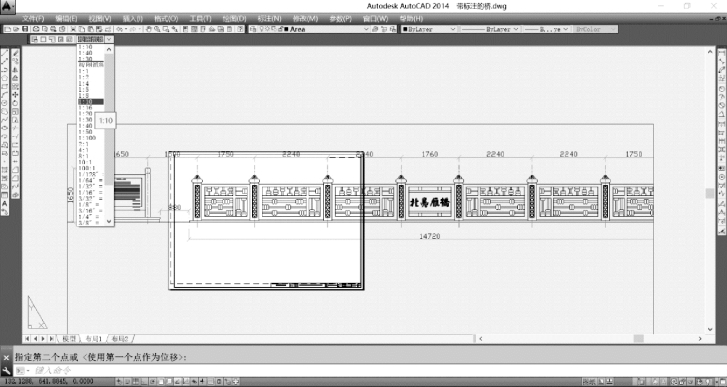The height and width of the screenshot is (387, 727).
Task: Click the Open file icon in the toolbar
Action: click(x=16, y=29)
